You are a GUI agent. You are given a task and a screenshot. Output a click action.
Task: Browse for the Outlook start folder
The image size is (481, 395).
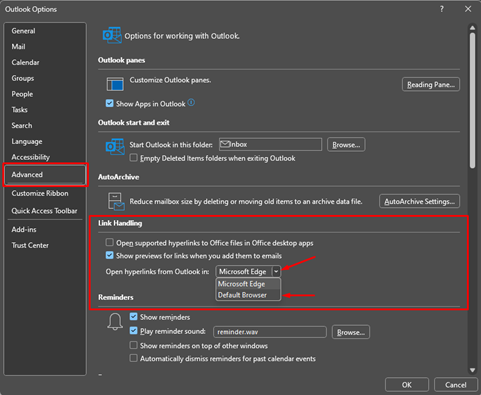pos(346,145)
